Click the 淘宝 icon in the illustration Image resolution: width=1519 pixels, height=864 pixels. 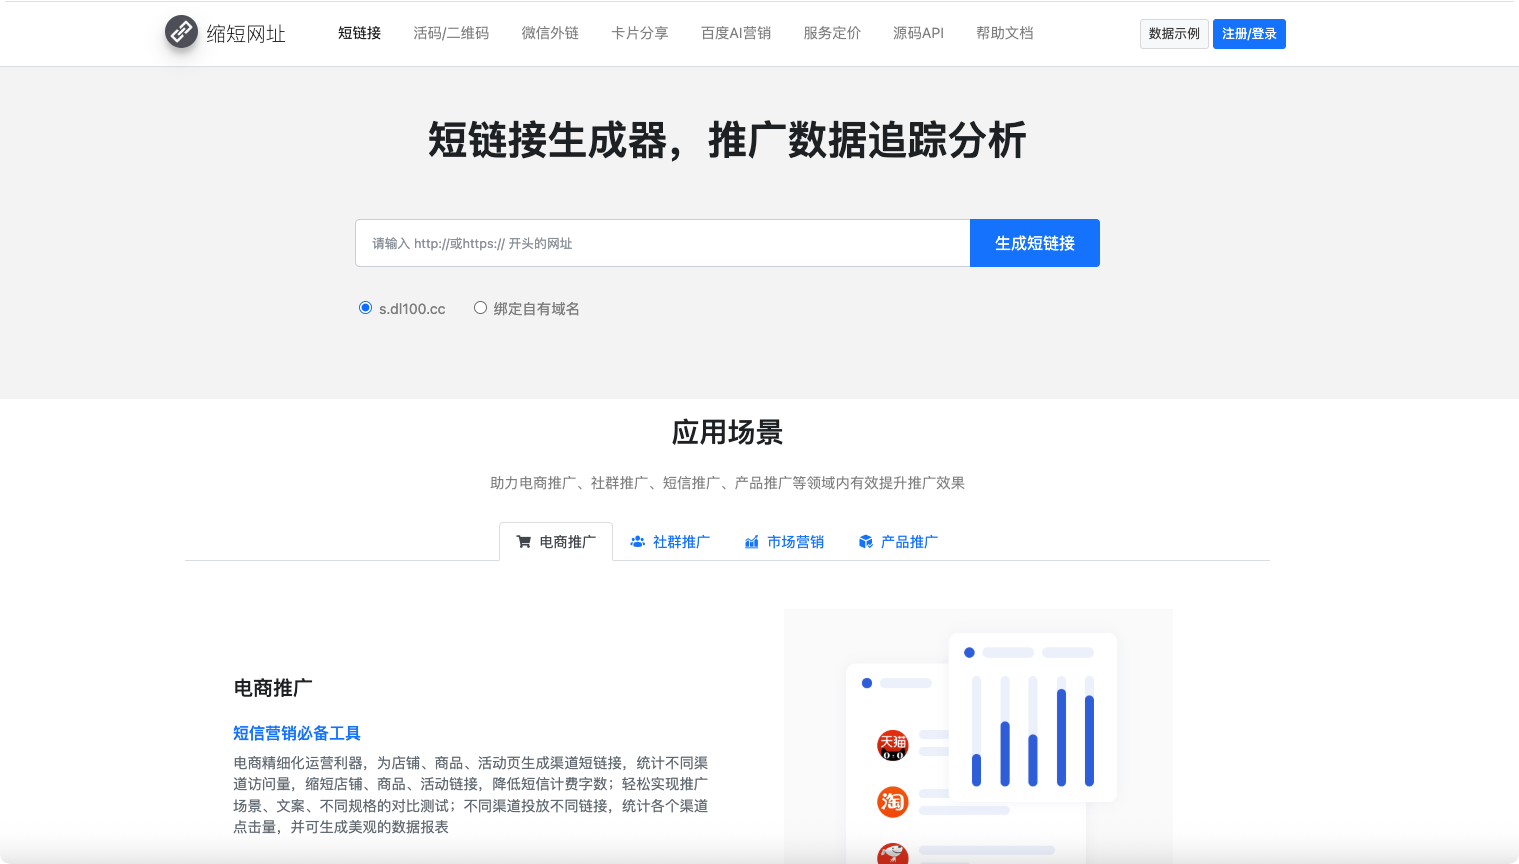(891, 803)
